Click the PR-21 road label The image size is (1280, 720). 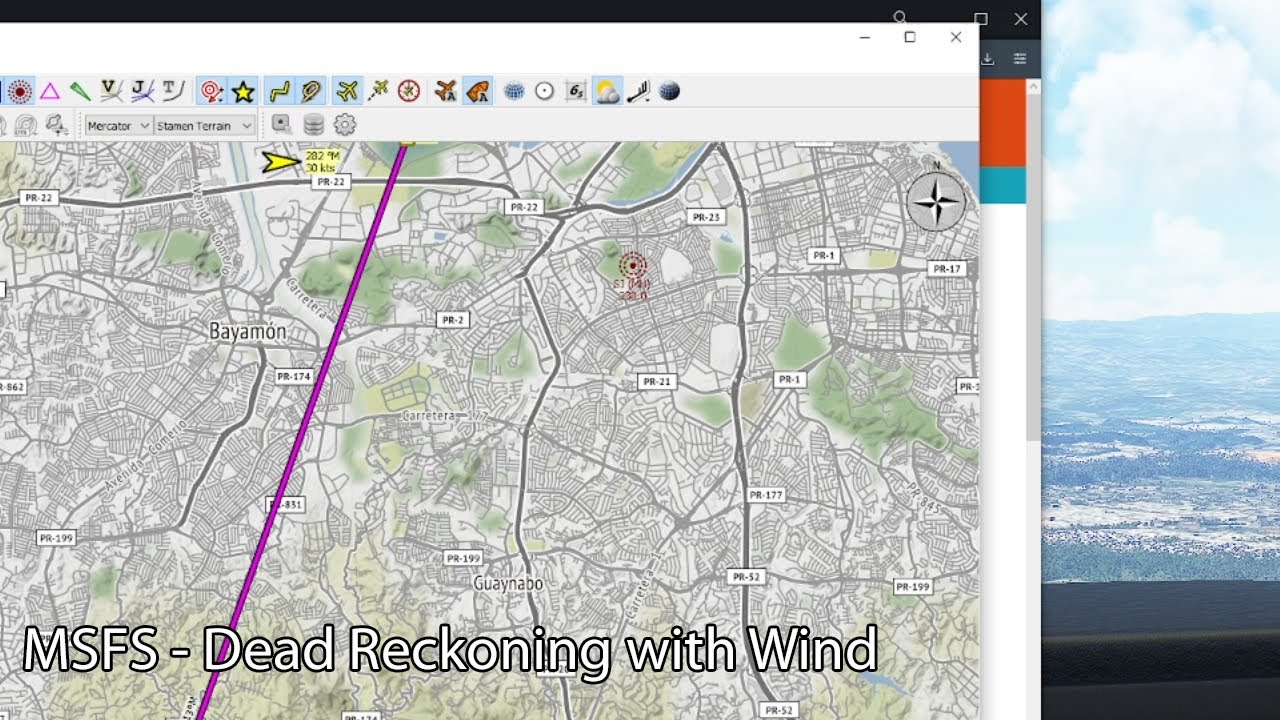pyautogui.click(x=657, y=381)
